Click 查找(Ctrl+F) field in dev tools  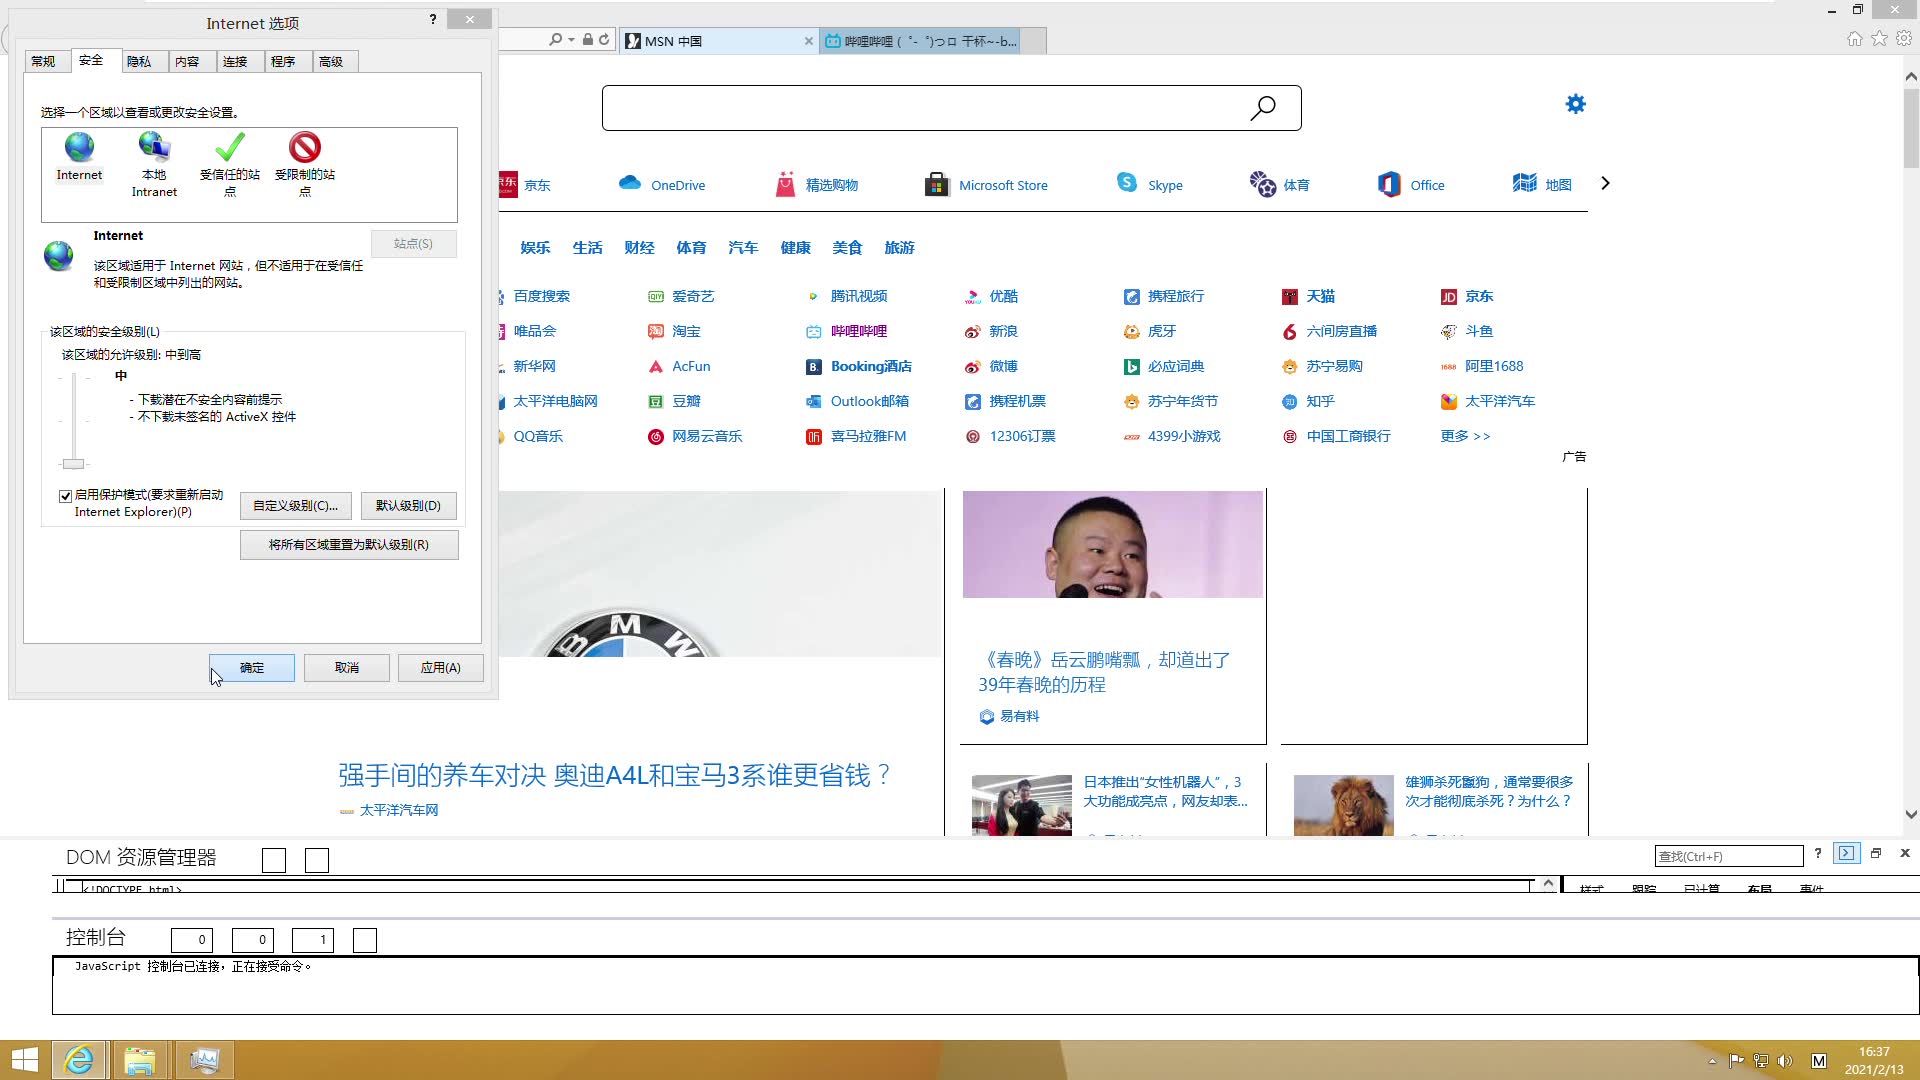(1729, 856)
